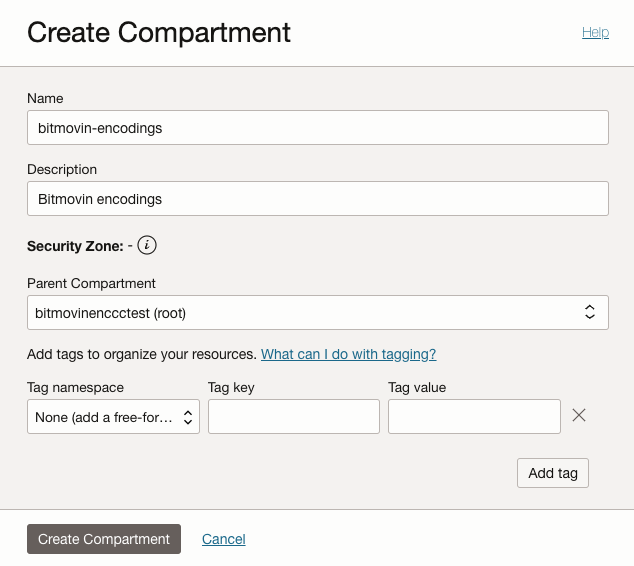Click the Tag value column label

coord(417,387)
